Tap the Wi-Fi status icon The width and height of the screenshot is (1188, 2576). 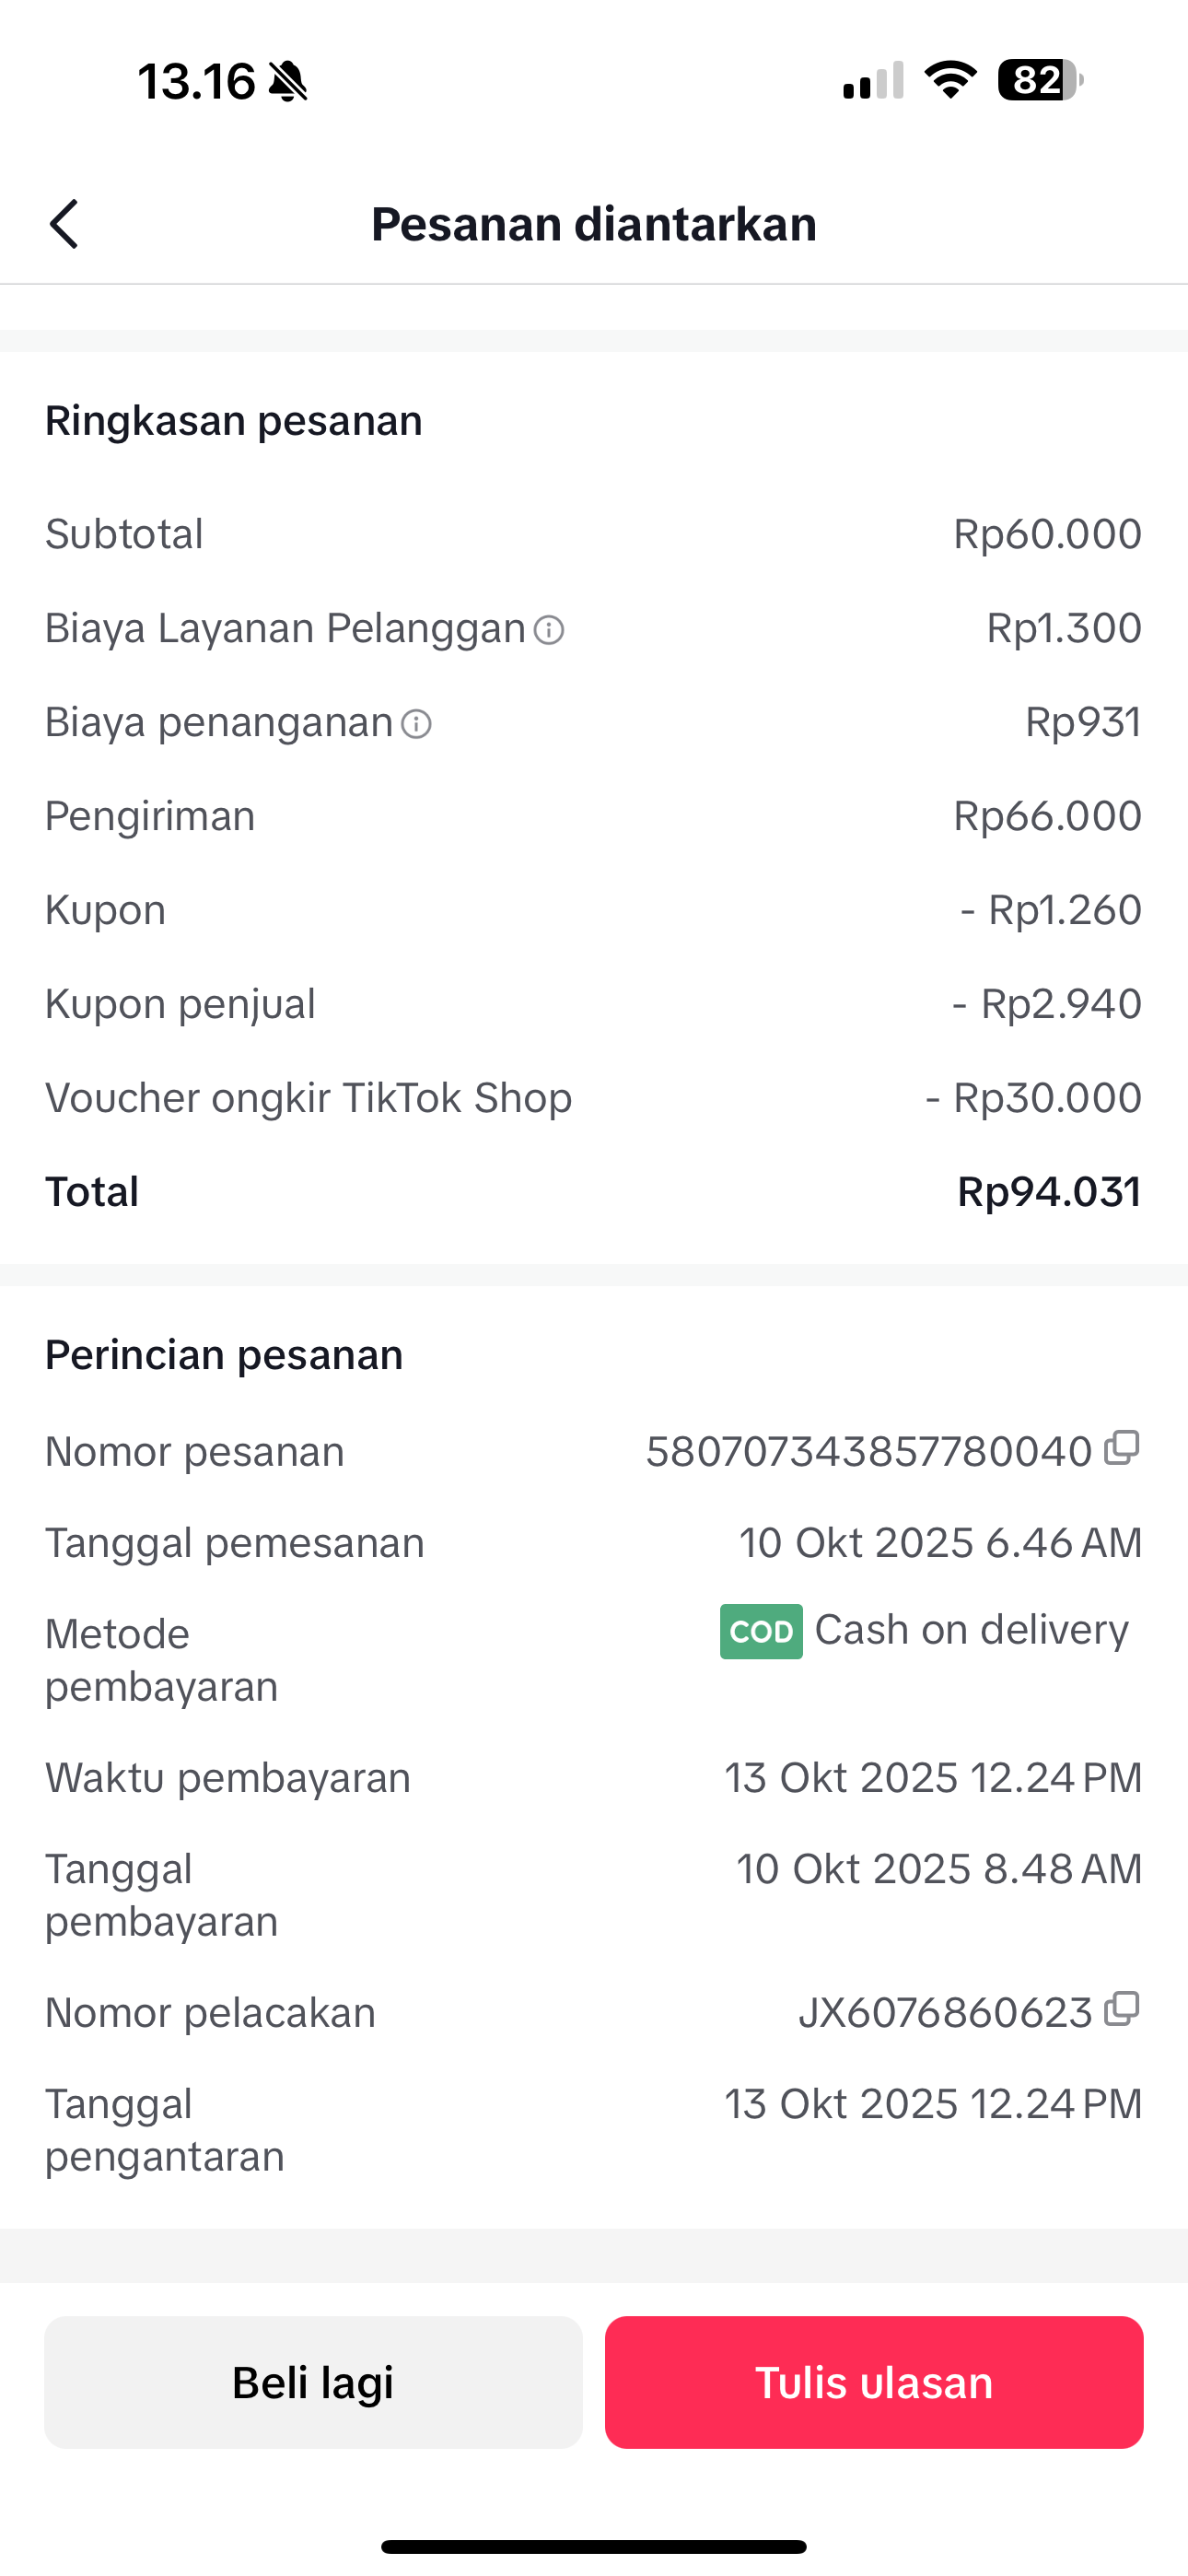tap(950, 80)
